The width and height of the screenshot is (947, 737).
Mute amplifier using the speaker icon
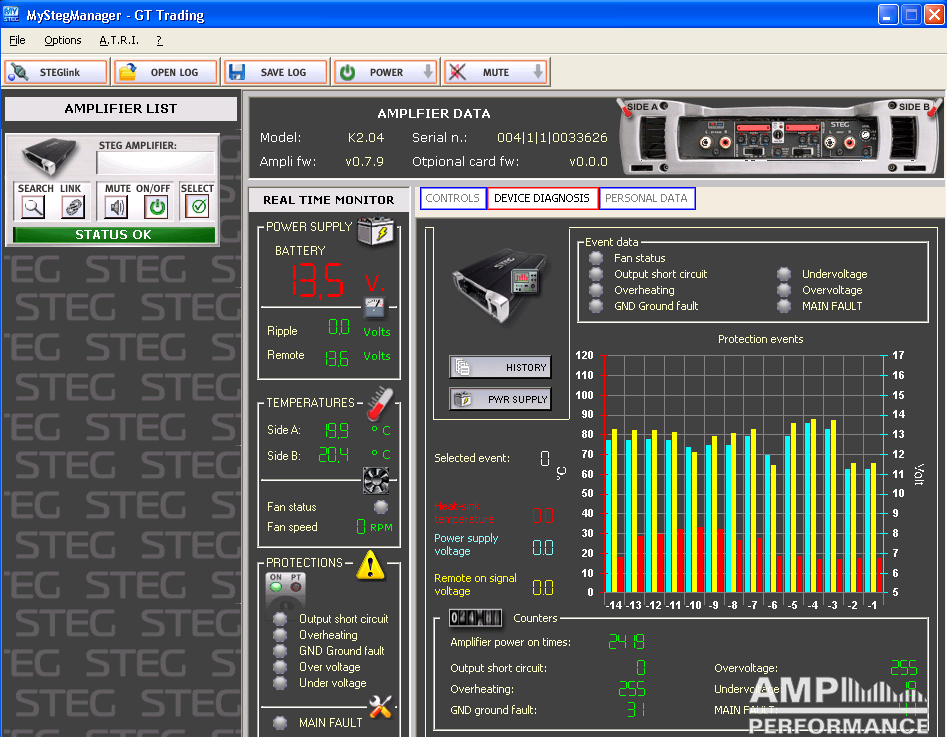pos(118,207)
